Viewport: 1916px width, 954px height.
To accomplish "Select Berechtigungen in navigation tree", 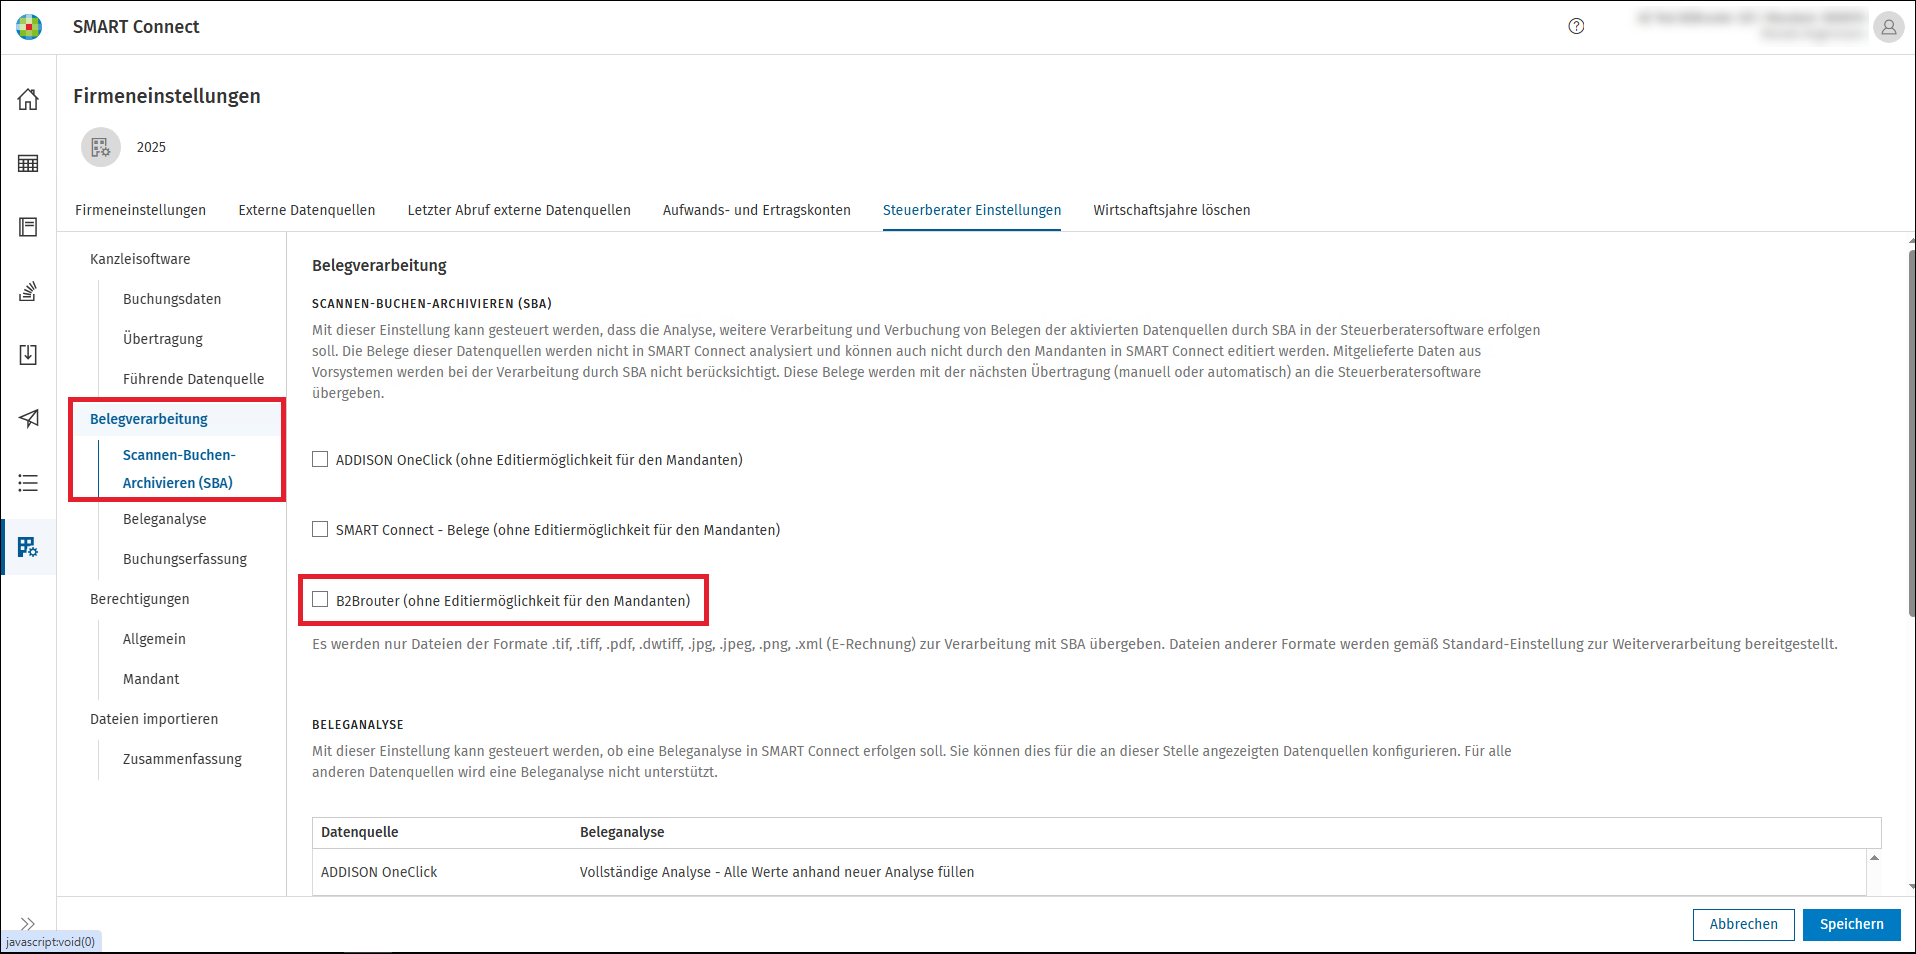I will 140,599.
